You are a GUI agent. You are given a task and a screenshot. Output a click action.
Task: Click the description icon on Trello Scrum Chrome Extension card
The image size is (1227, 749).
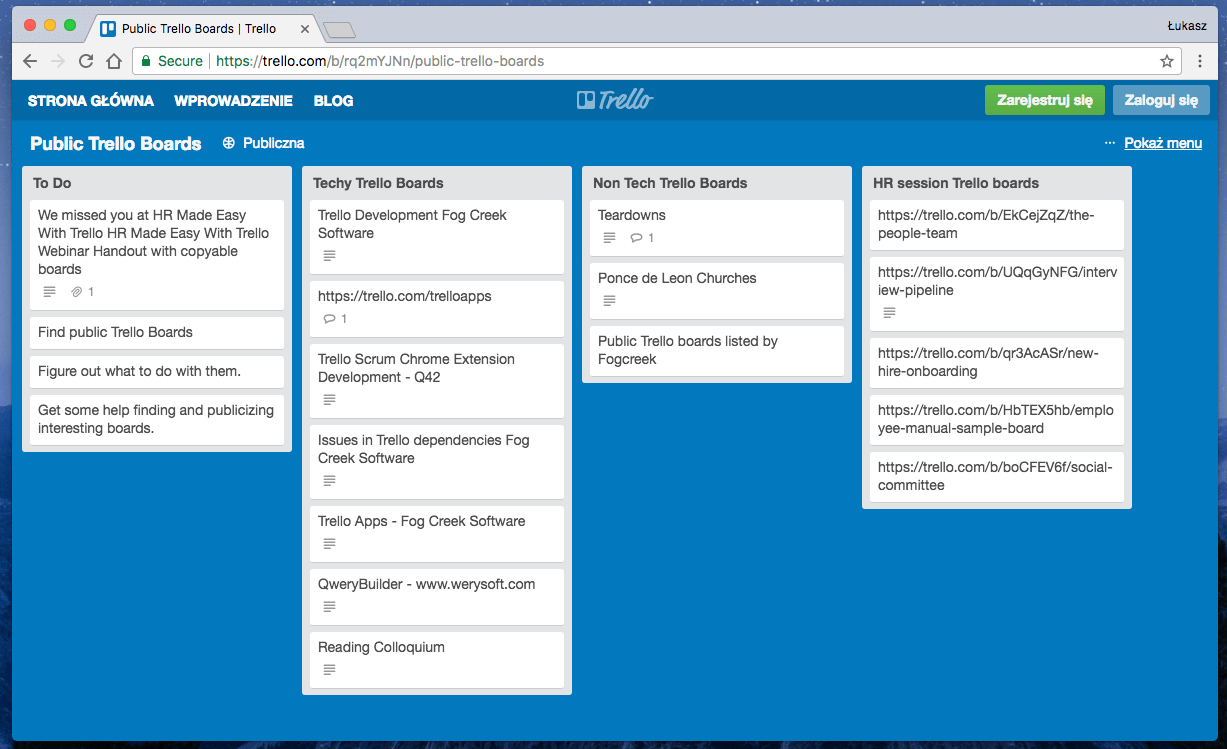[x=329, y=400]
